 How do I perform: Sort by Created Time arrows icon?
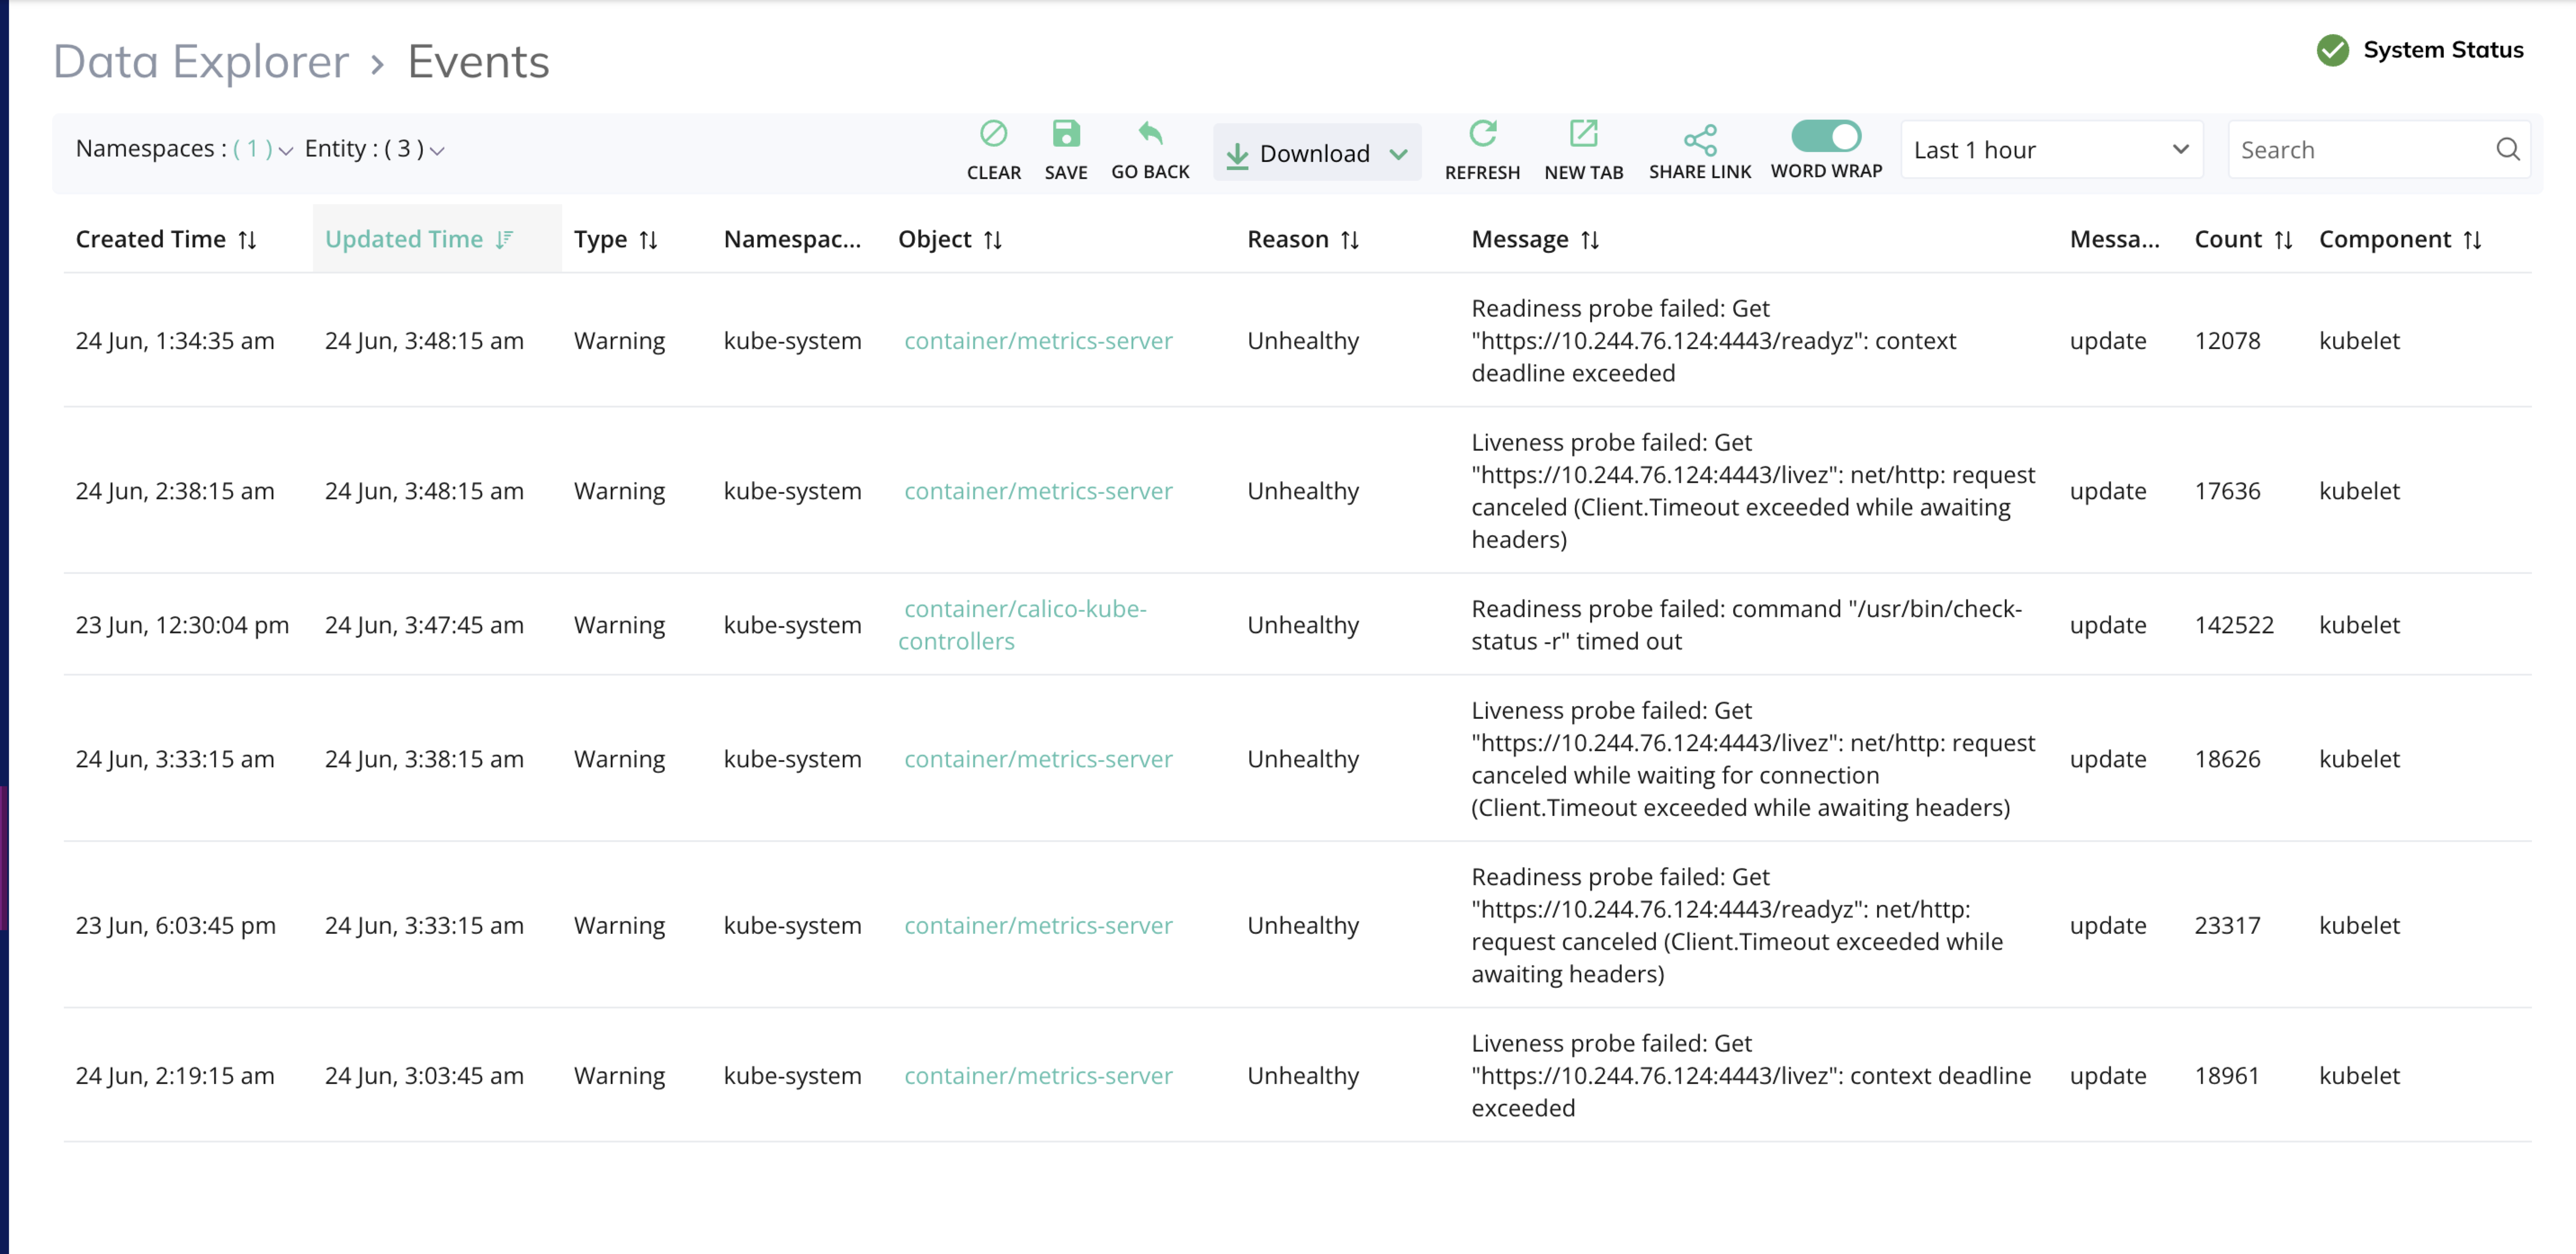(x=247, y=240)
